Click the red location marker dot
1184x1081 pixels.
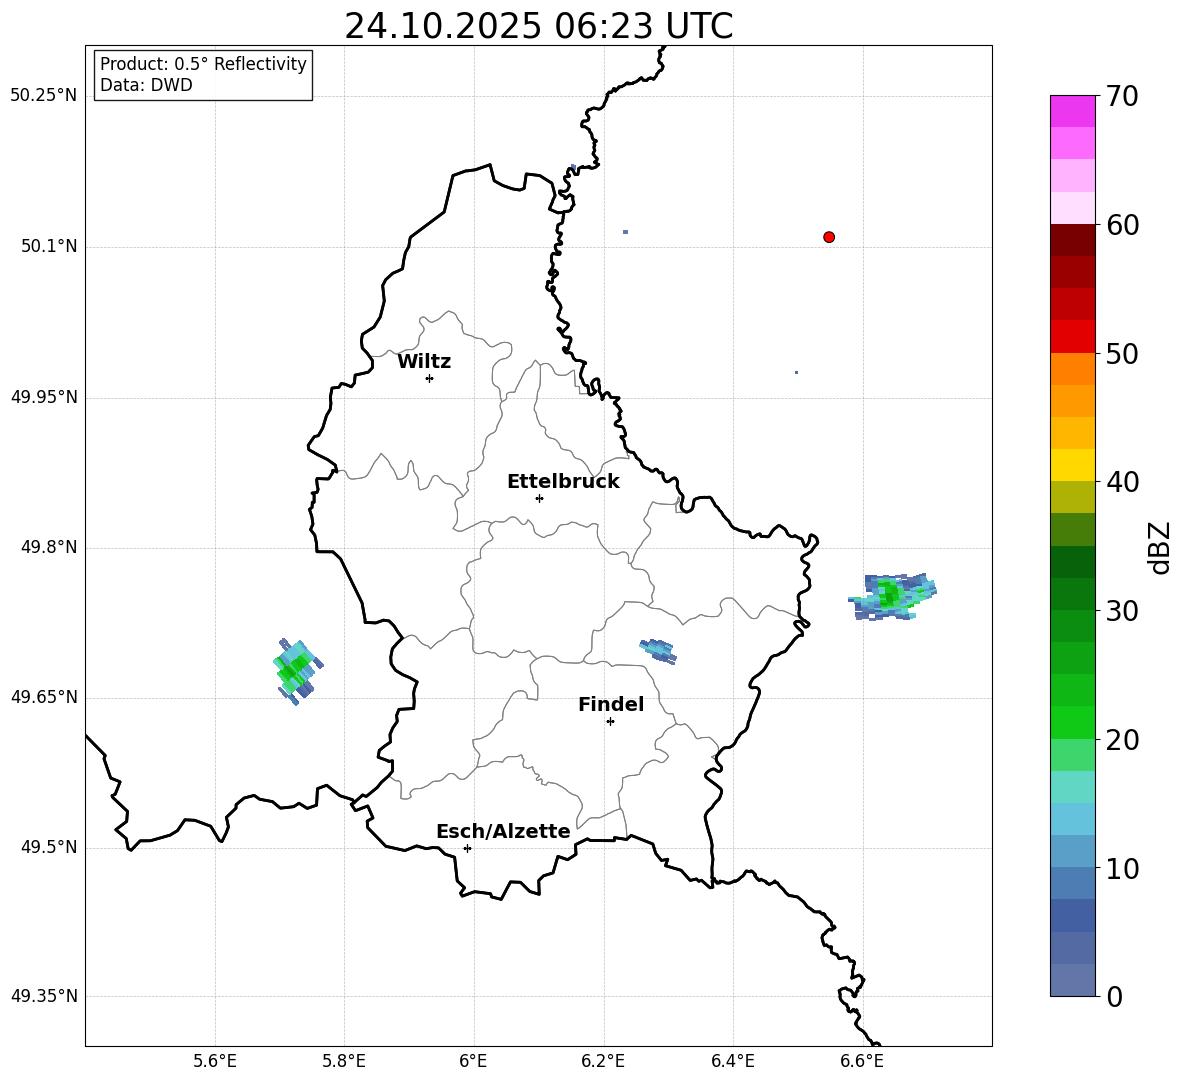828,237
